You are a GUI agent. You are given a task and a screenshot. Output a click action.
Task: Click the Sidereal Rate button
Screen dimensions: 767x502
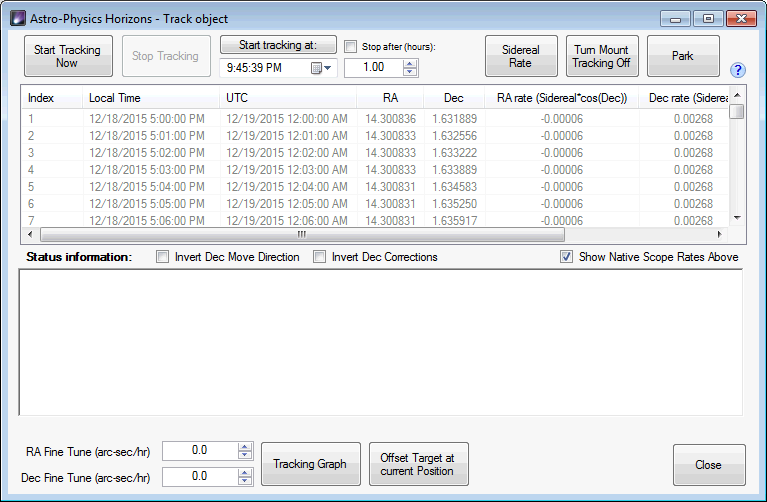[521, 56]
